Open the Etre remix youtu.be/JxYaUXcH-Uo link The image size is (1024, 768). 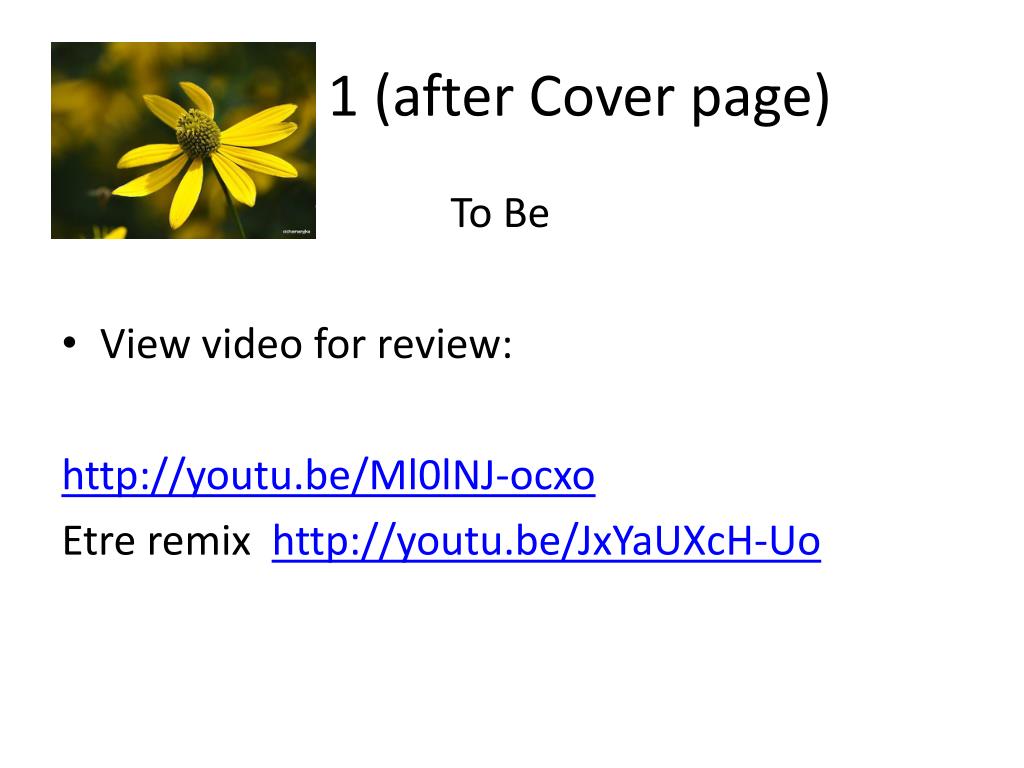click(x=546, y=541)
